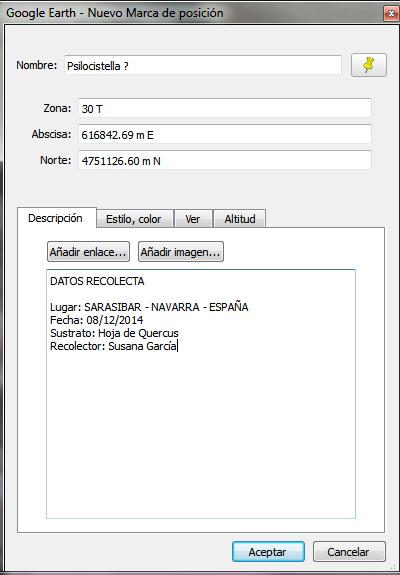Focus the Nombre field containing Psilocistella
400x575 pixels.
[x=203, y=66]
